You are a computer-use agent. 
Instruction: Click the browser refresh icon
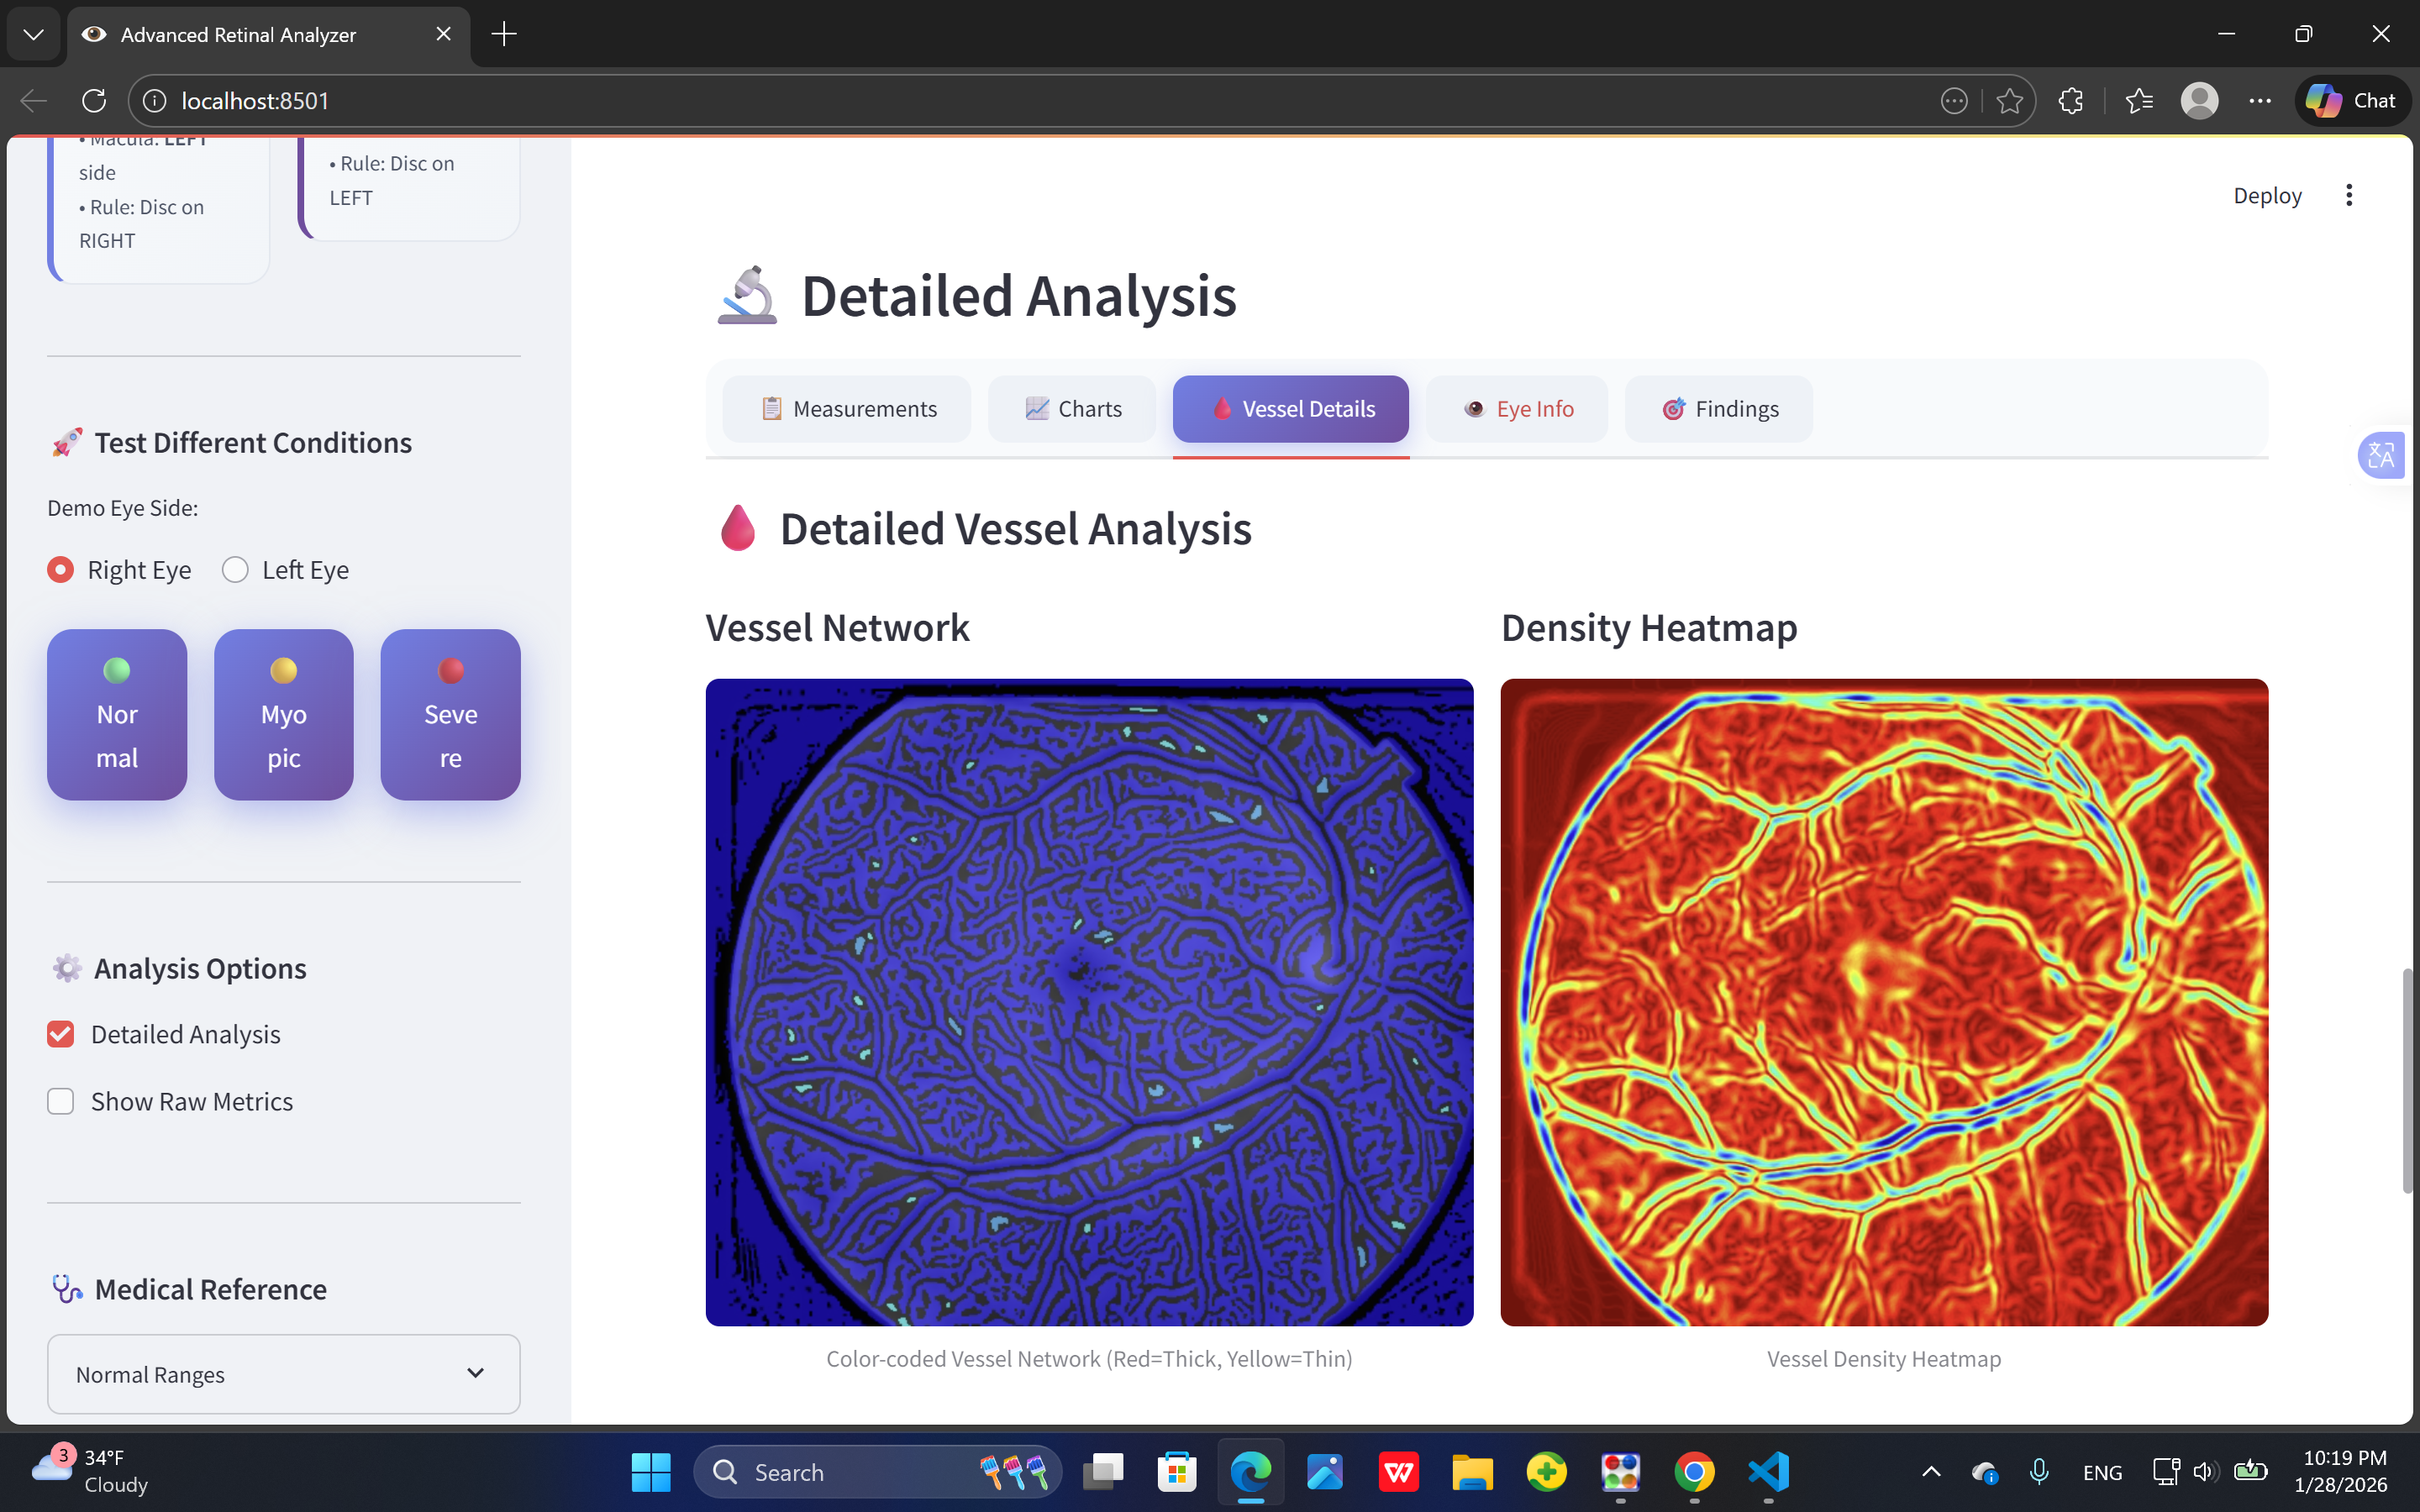pos(94,101)
